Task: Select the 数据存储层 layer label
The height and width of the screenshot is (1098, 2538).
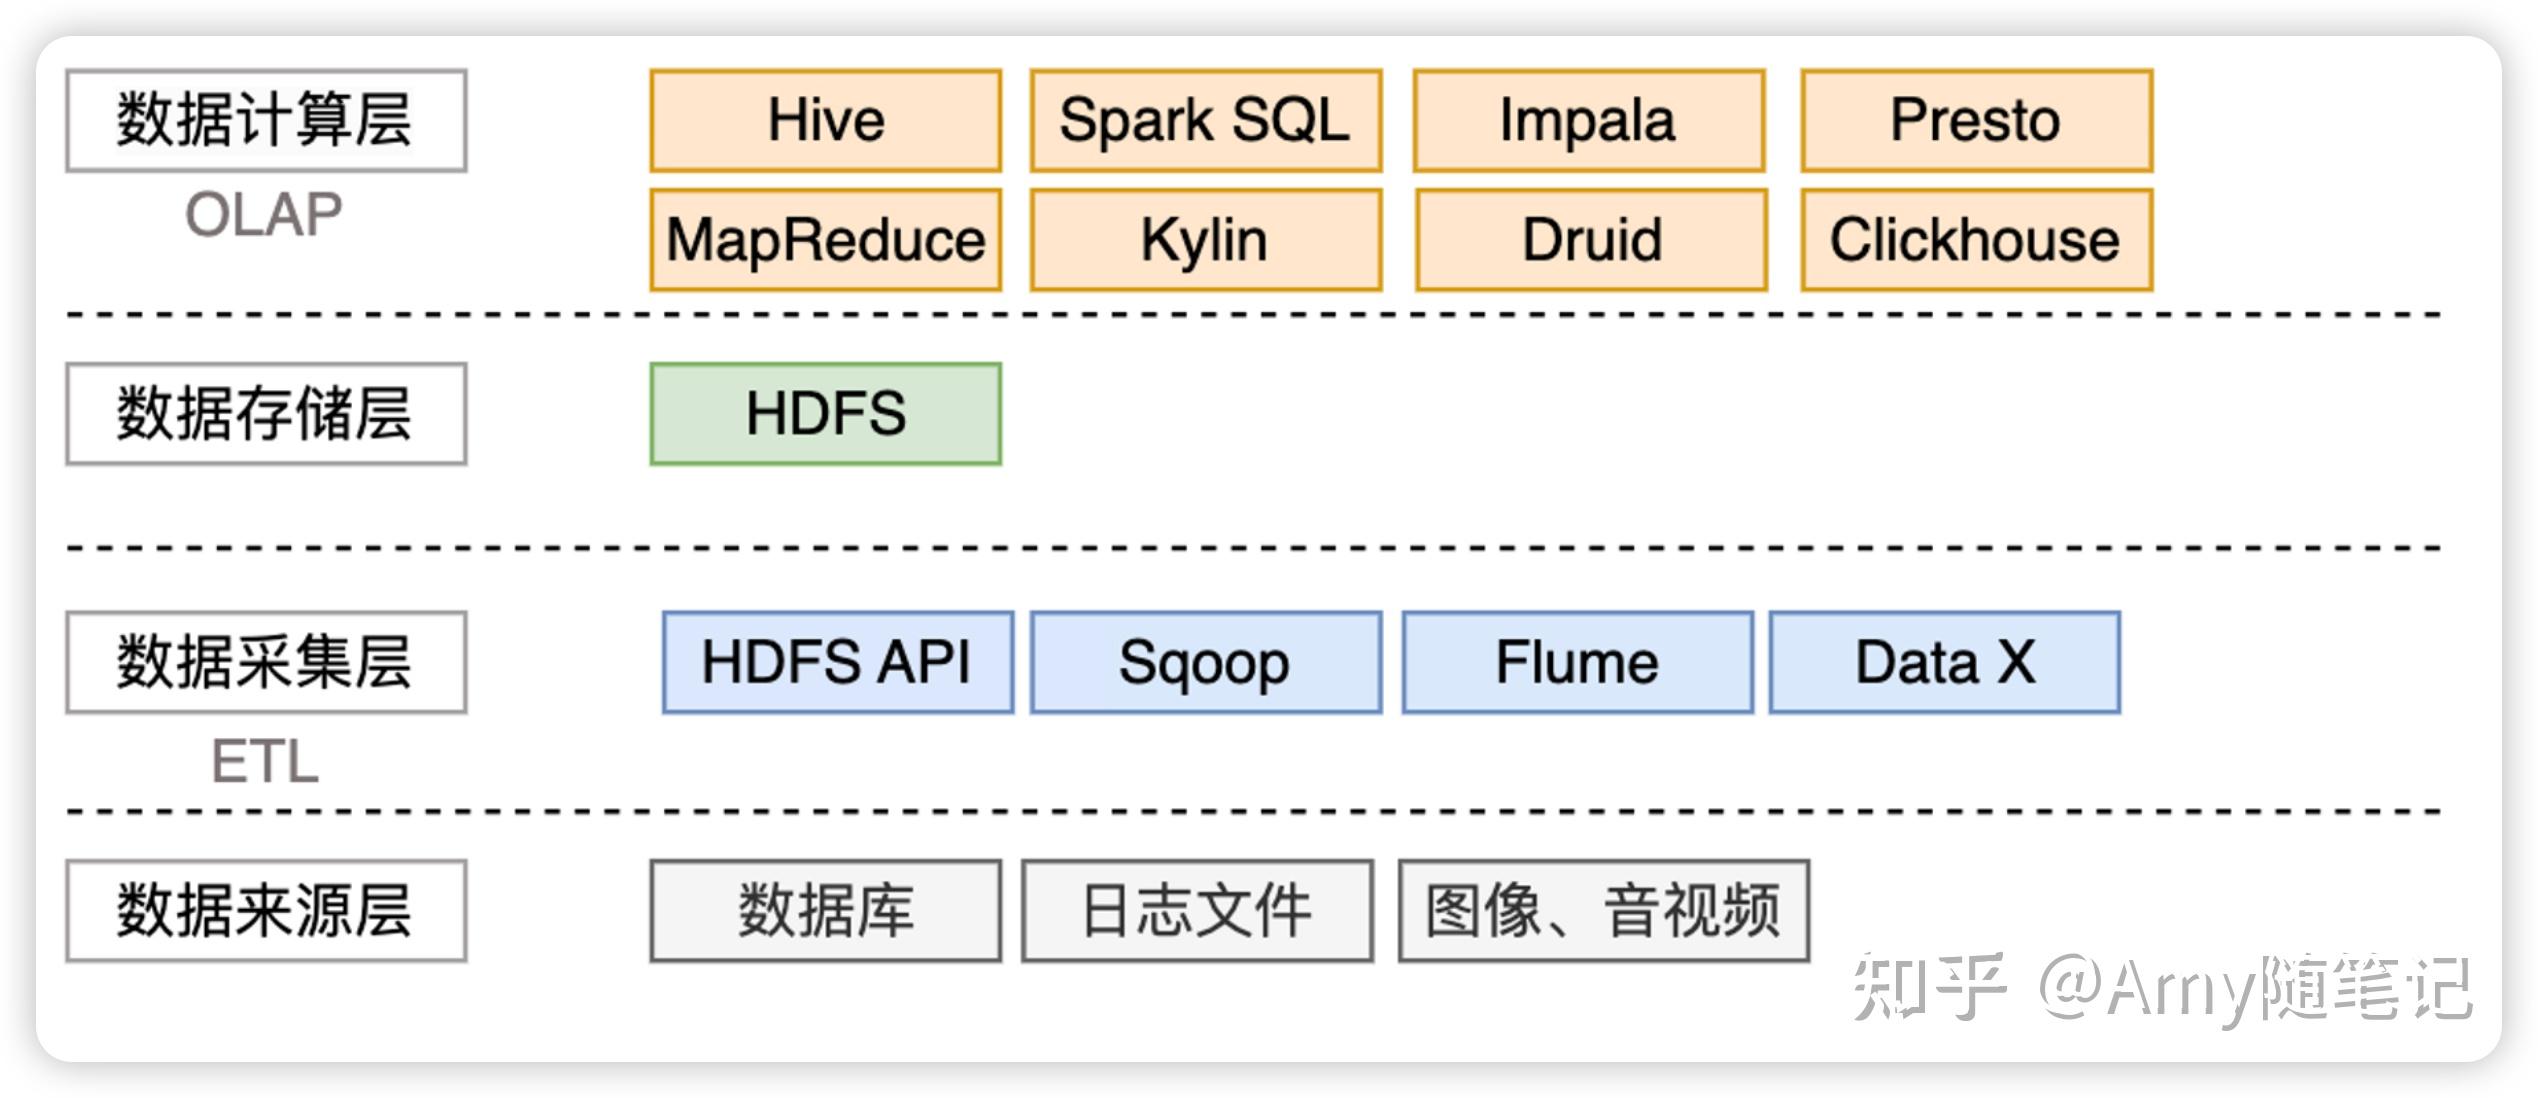Action: [x=267, y=414]
